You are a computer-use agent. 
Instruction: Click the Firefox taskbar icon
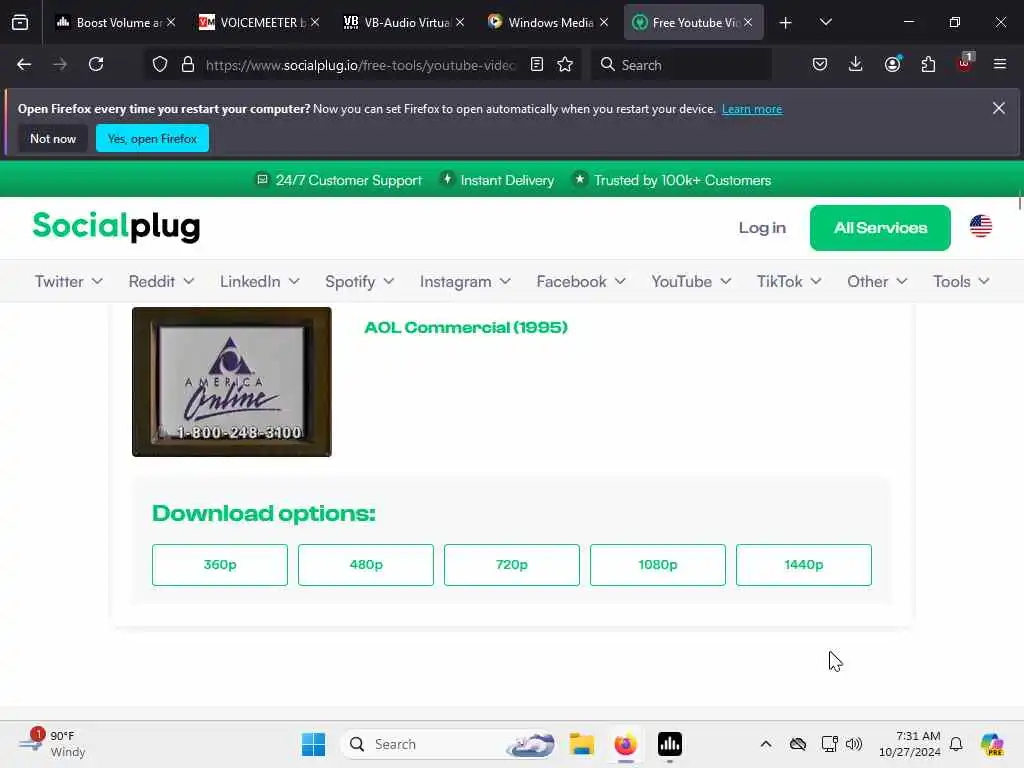pyautogui.click(x=626, y=744)
